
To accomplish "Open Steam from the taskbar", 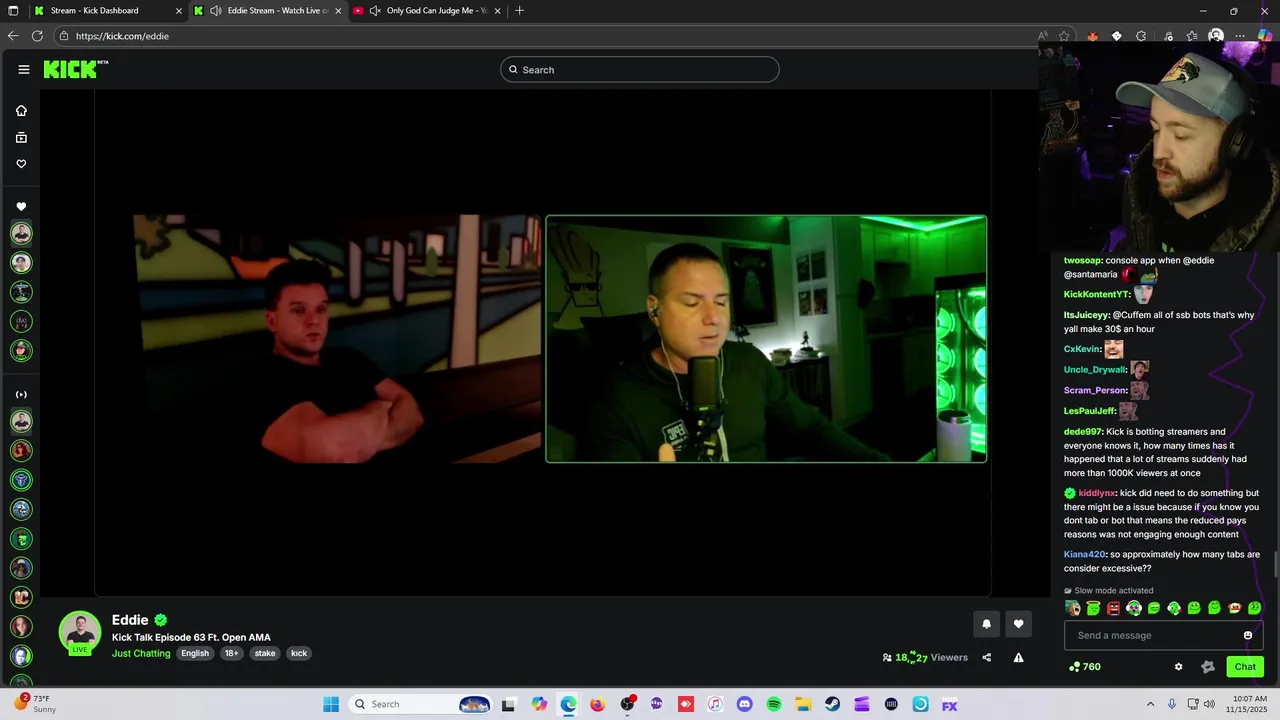I will (832, 704).
